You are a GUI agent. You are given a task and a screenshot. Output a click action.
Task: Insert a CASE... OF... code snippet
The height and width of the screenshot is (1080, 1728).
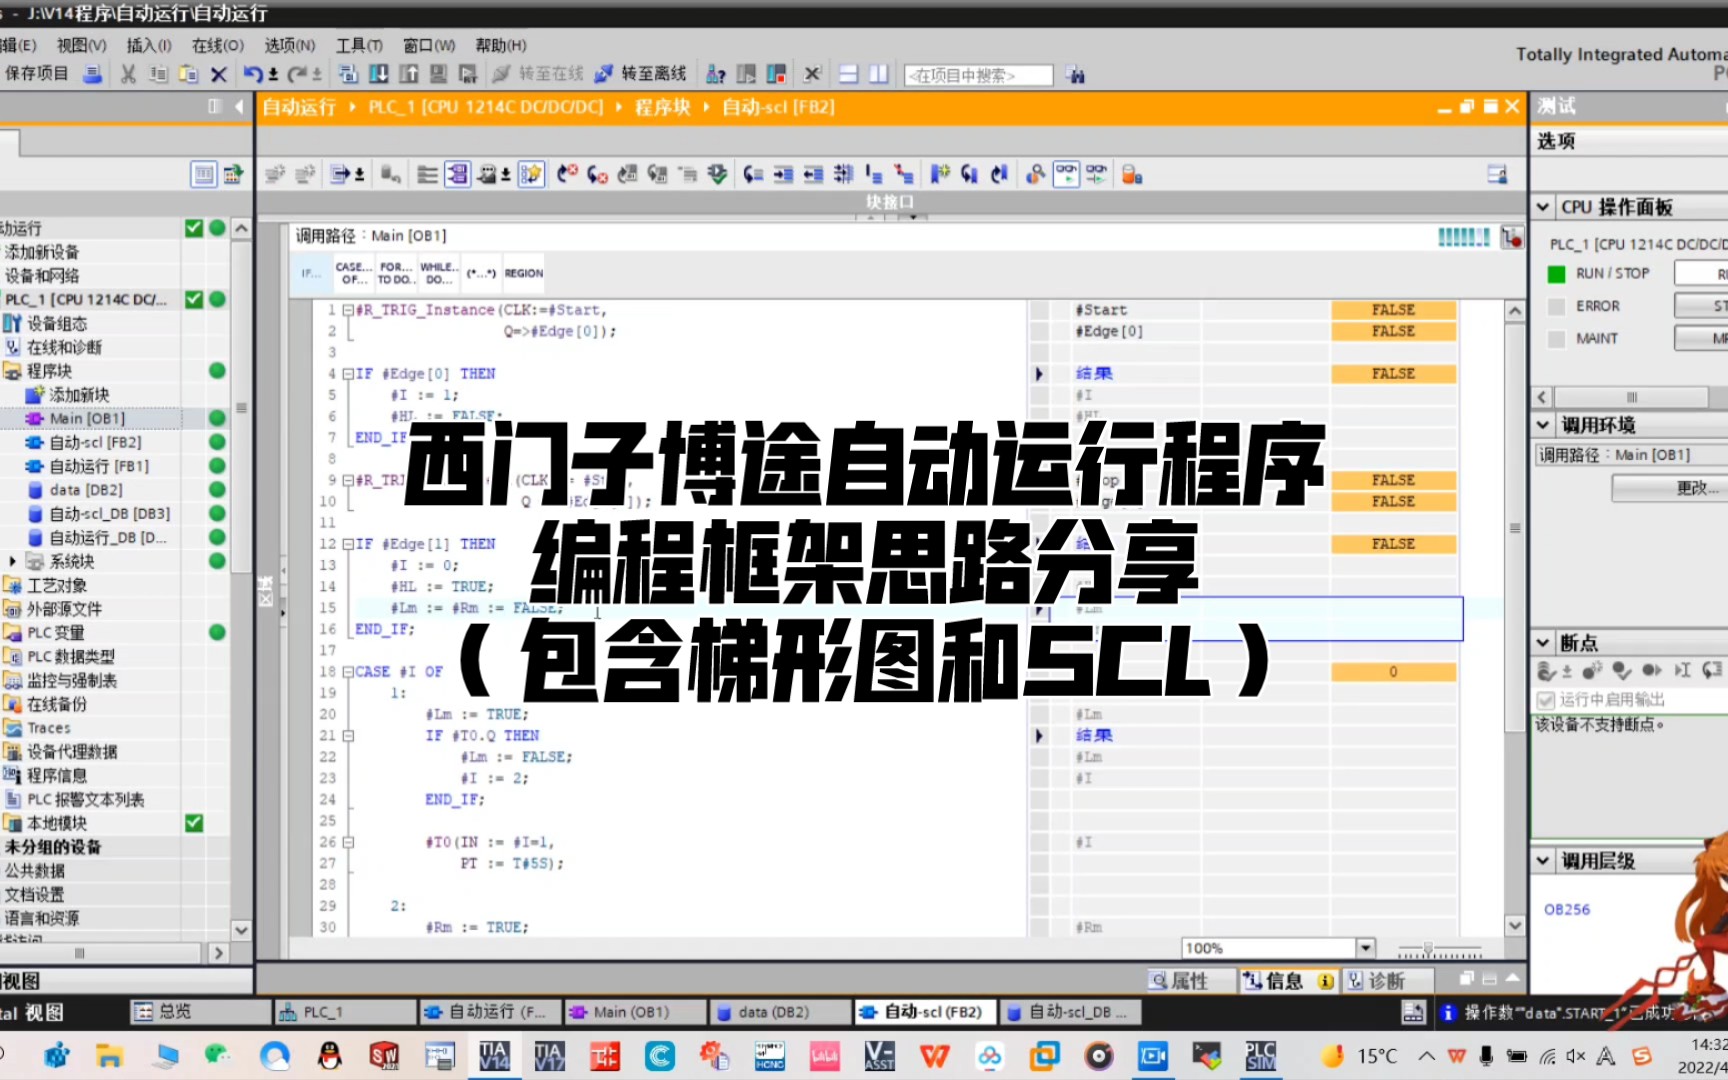point(353,273)
